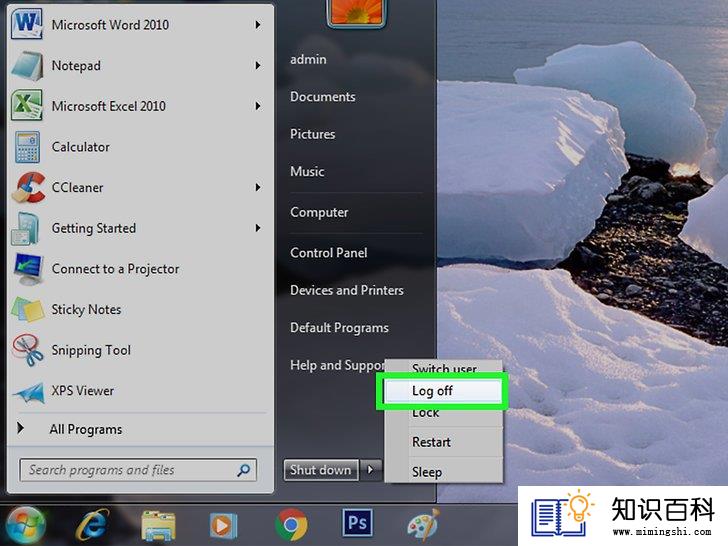The width and height of the screenshot is (728, 546).
Task: Expand Getting Started jump list arrow
Action: point(258,228)
